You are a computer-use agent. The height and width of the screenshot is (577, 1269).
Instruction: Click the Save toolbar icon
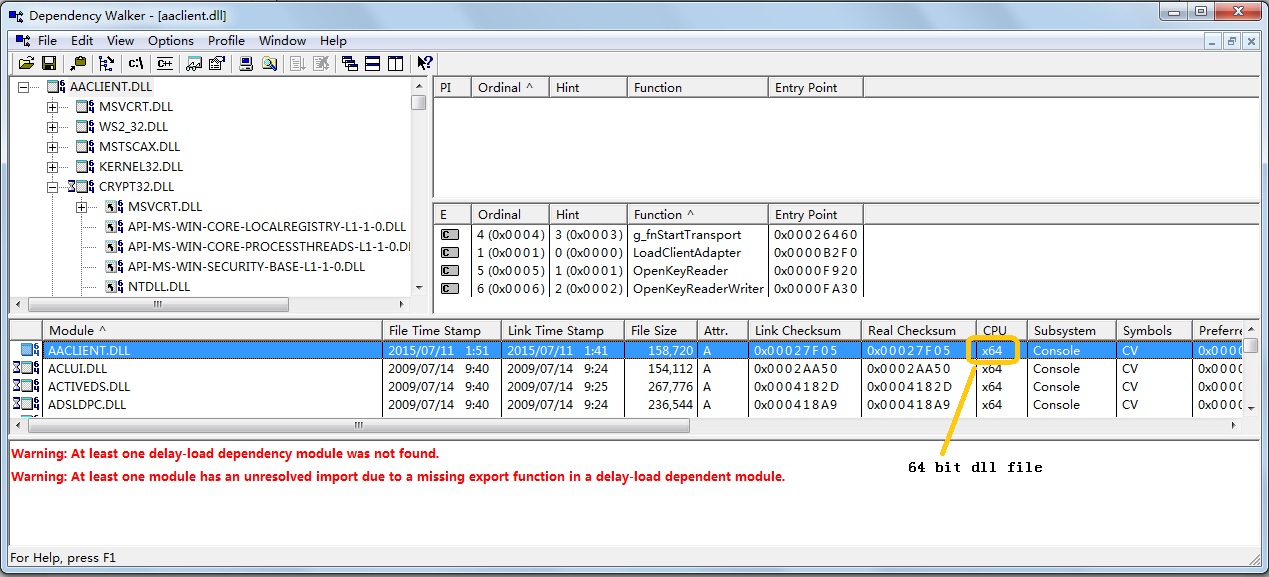[48, 63]
